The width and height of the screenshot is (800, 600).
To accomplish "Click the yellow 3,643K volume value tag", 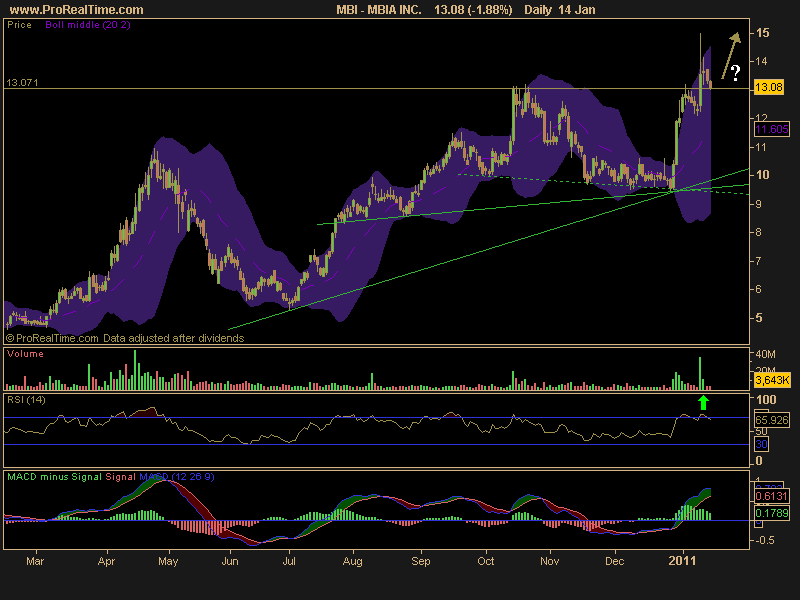I will [772, 380].
